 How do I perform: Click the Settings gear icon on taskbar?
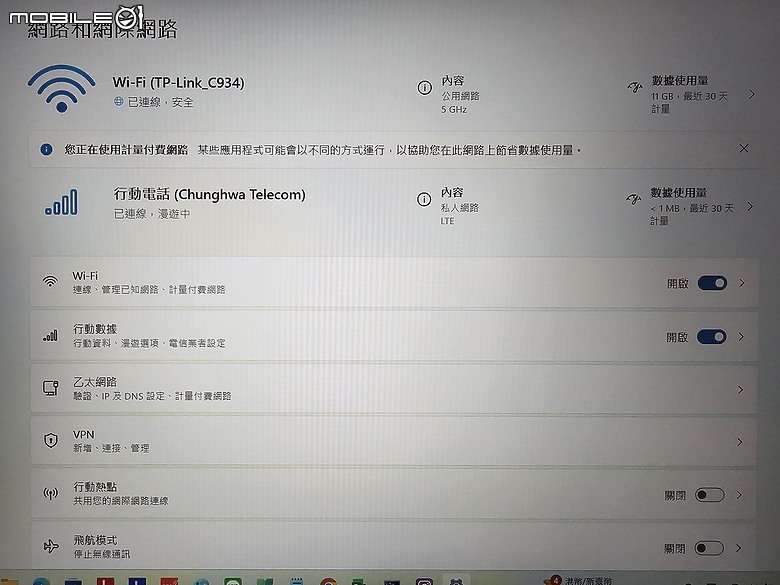click(455, 581)
